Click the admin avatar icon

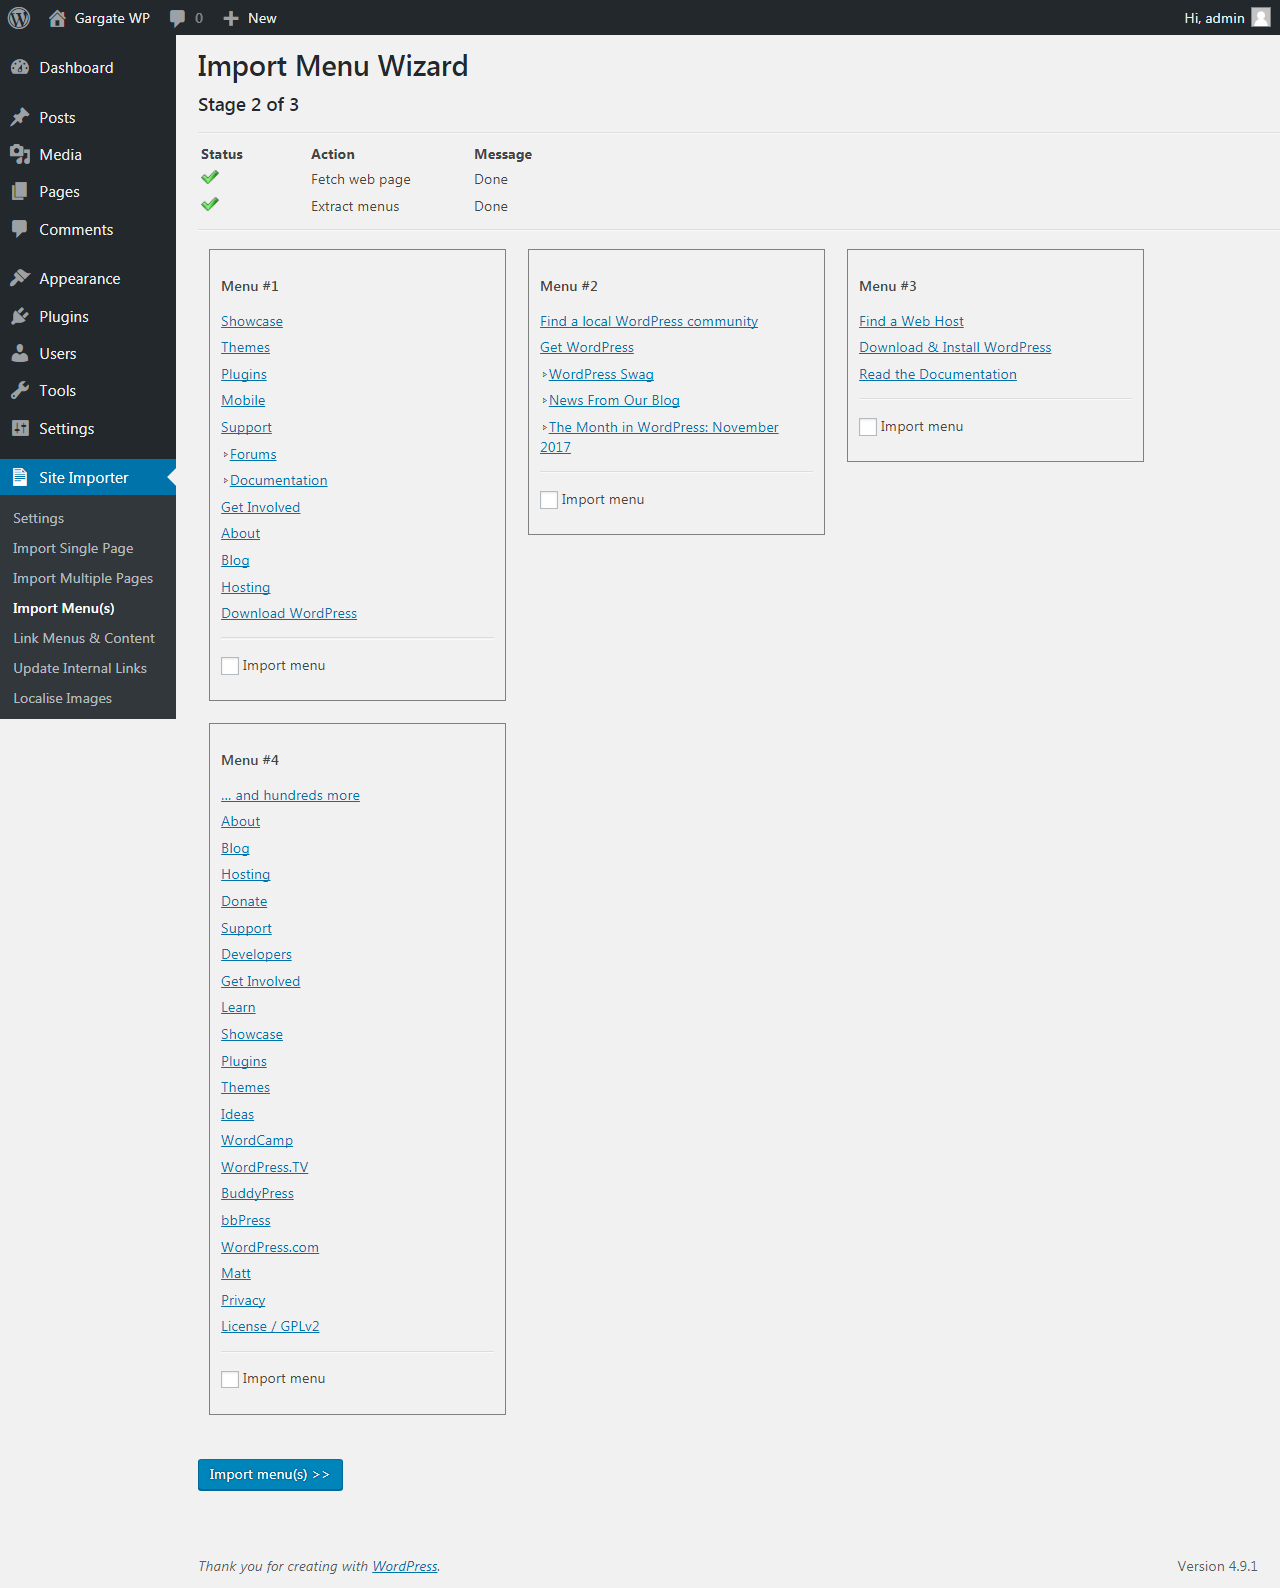click(x=1261, y=18)
